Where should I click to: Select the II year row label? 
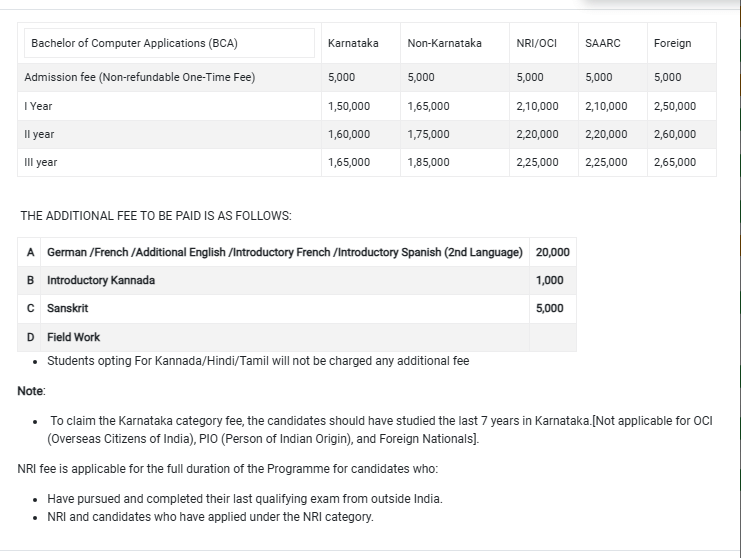tap(39, 134)
